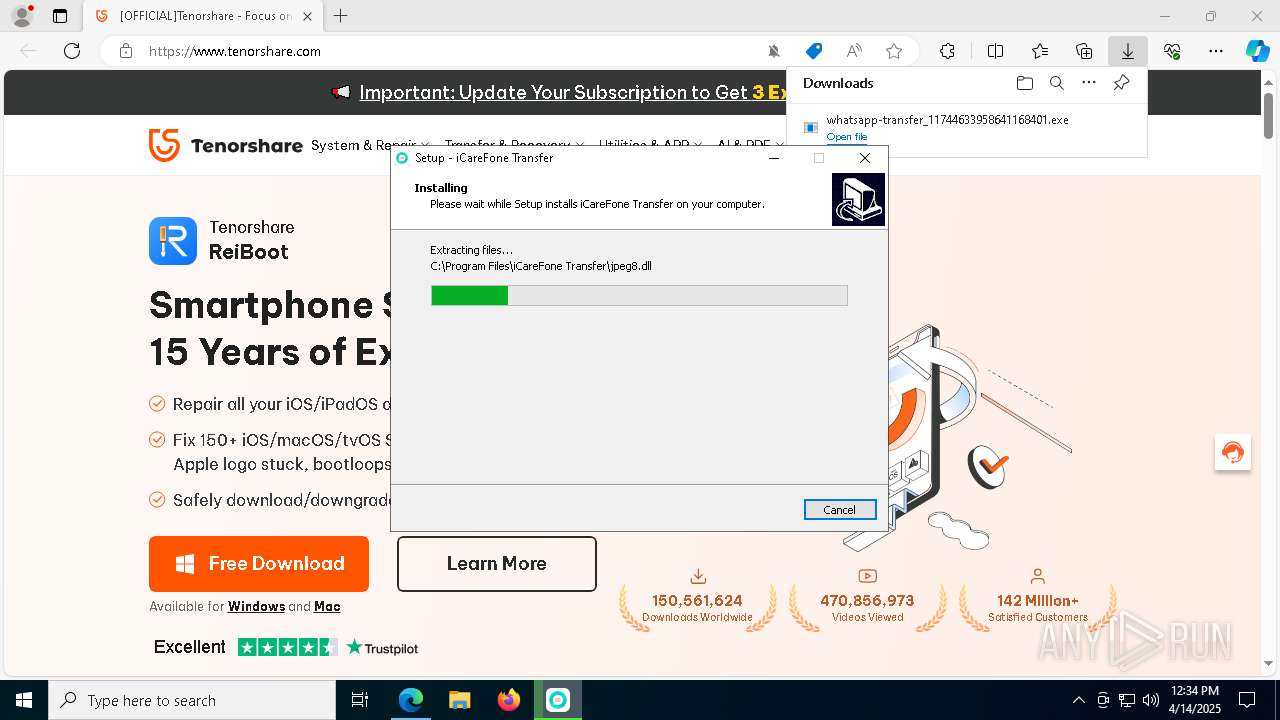The height and width of the screenshot is (720, 1280).
Task: Pin the Downloads panel
Action: 1121,83
